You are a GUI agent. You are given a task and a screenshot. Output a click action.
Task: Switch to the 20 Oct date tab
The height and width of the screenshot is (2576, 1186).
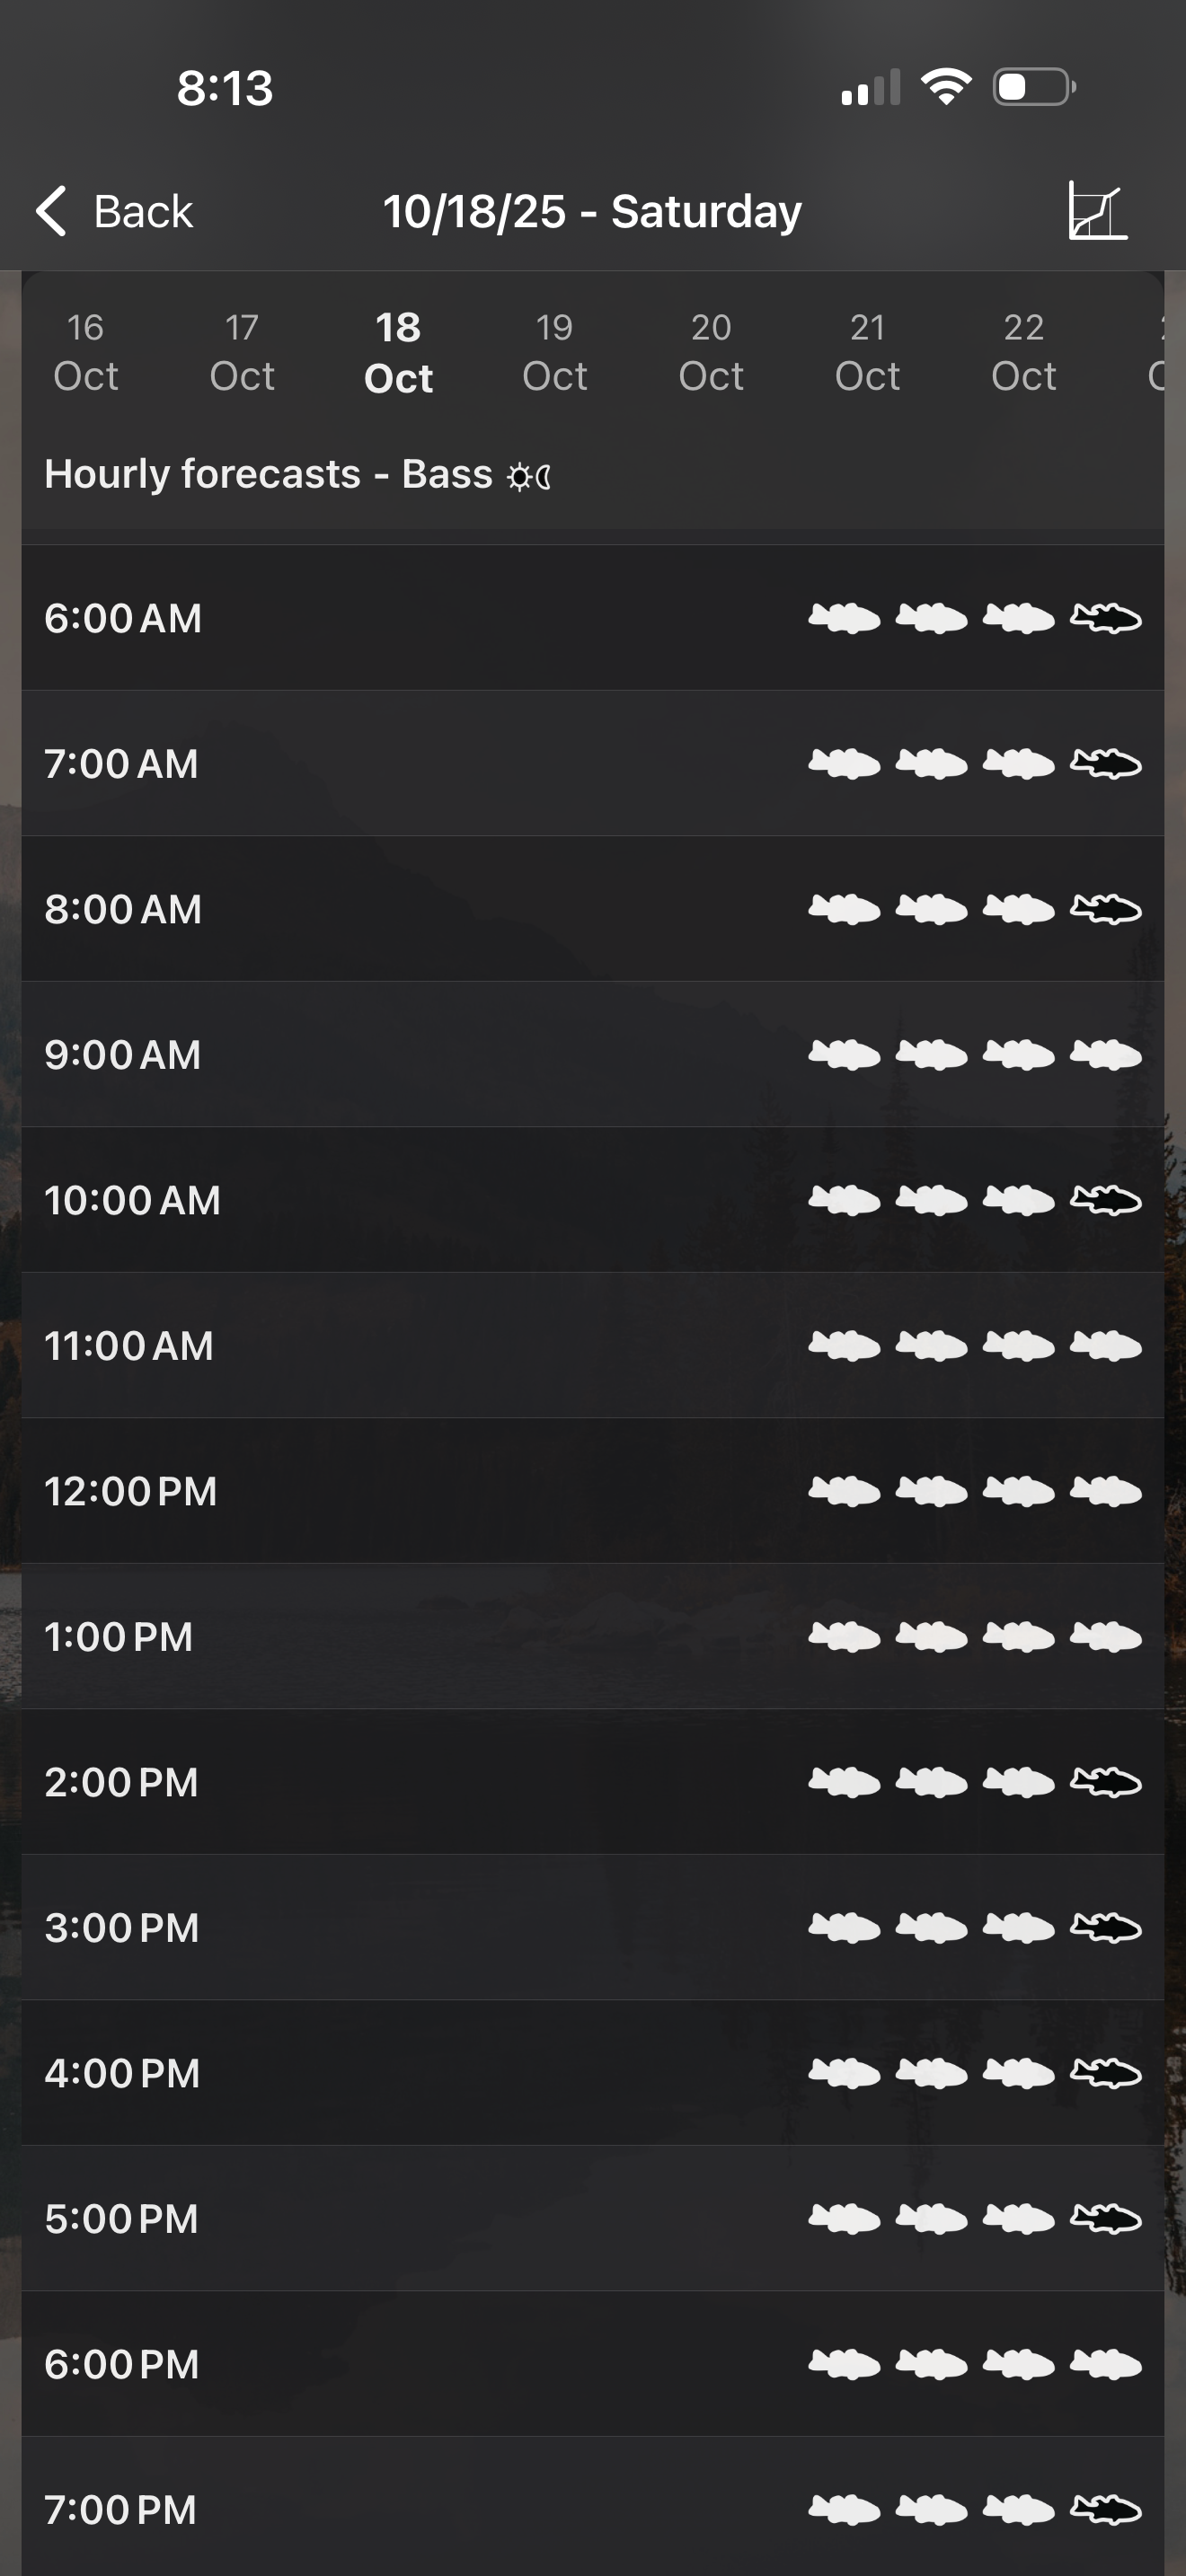pyautogui.click(x=711, y=351)
